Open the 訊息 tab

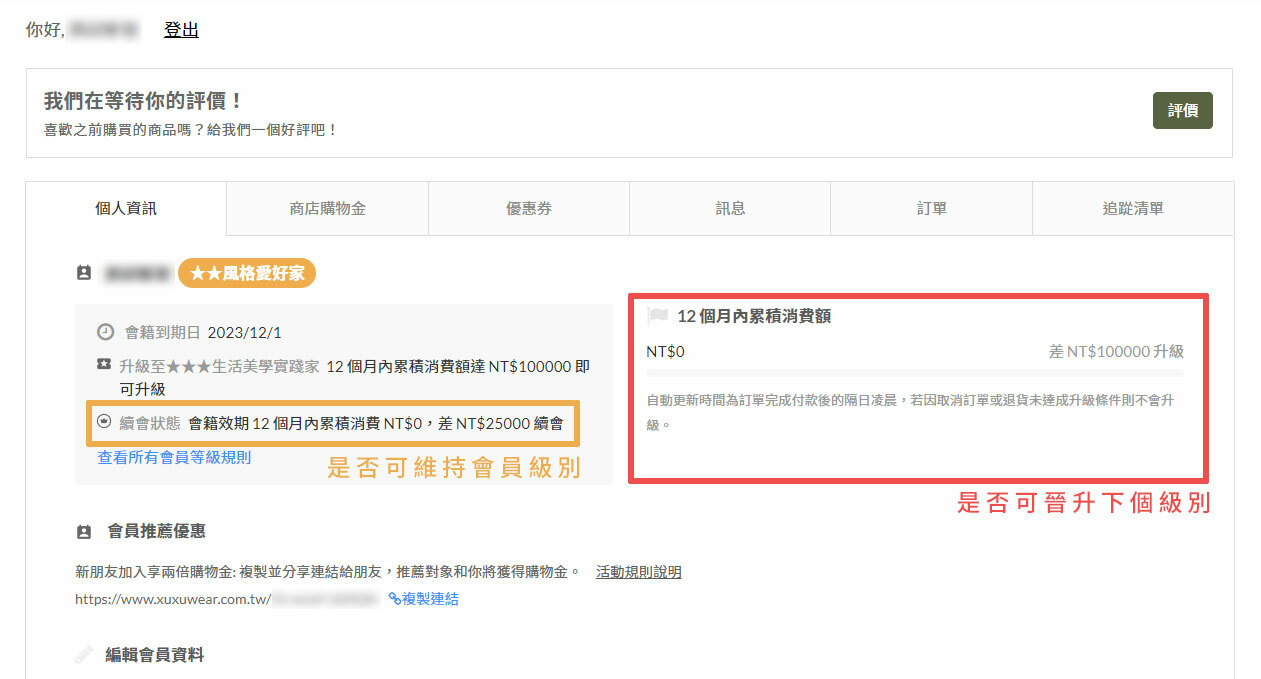tap(730, 209)
